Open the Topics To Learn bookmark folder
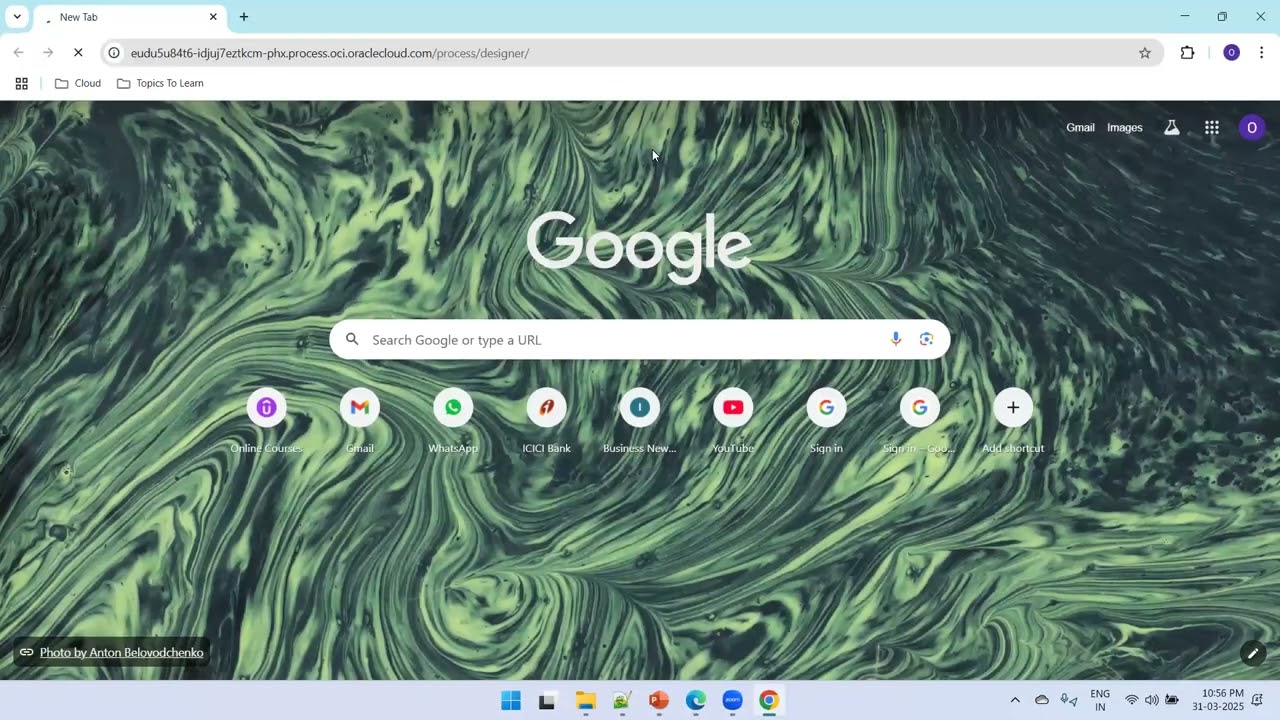Viewport: 1280px width, 720px height. pyautogui.click(x=160, y=83)
